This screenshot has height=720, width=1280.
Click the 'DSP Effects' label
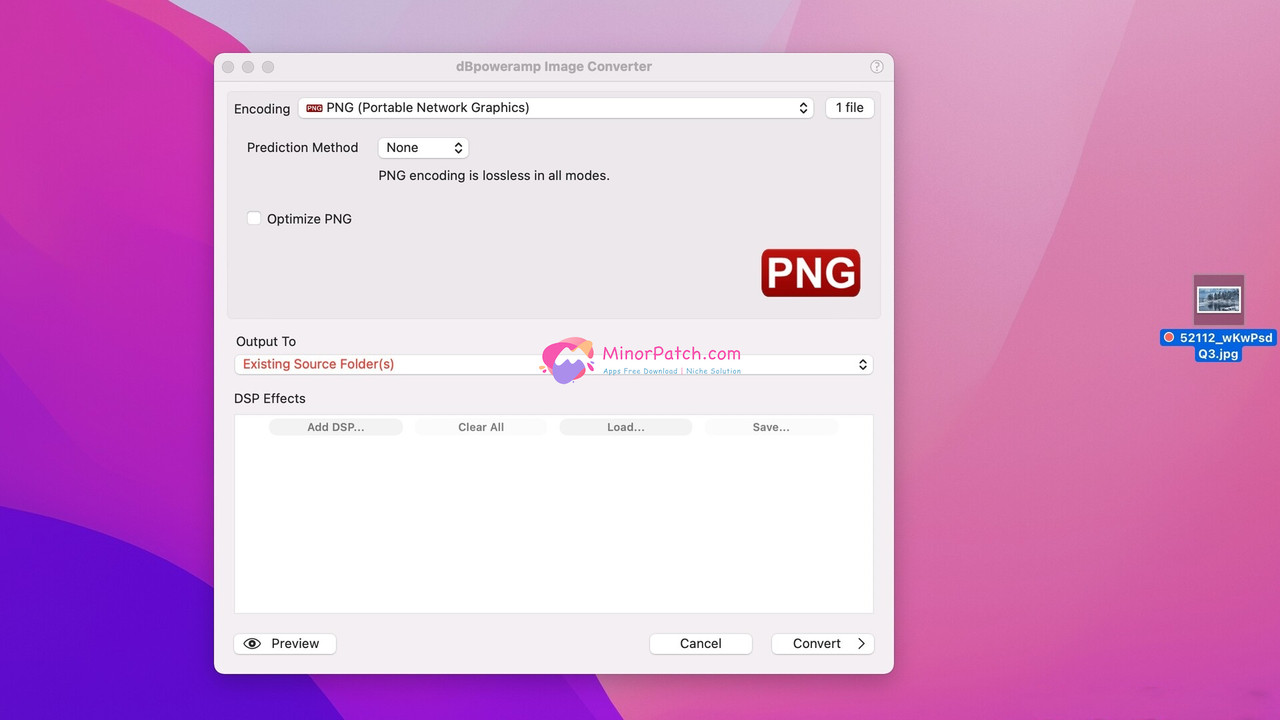click(270, 399)
